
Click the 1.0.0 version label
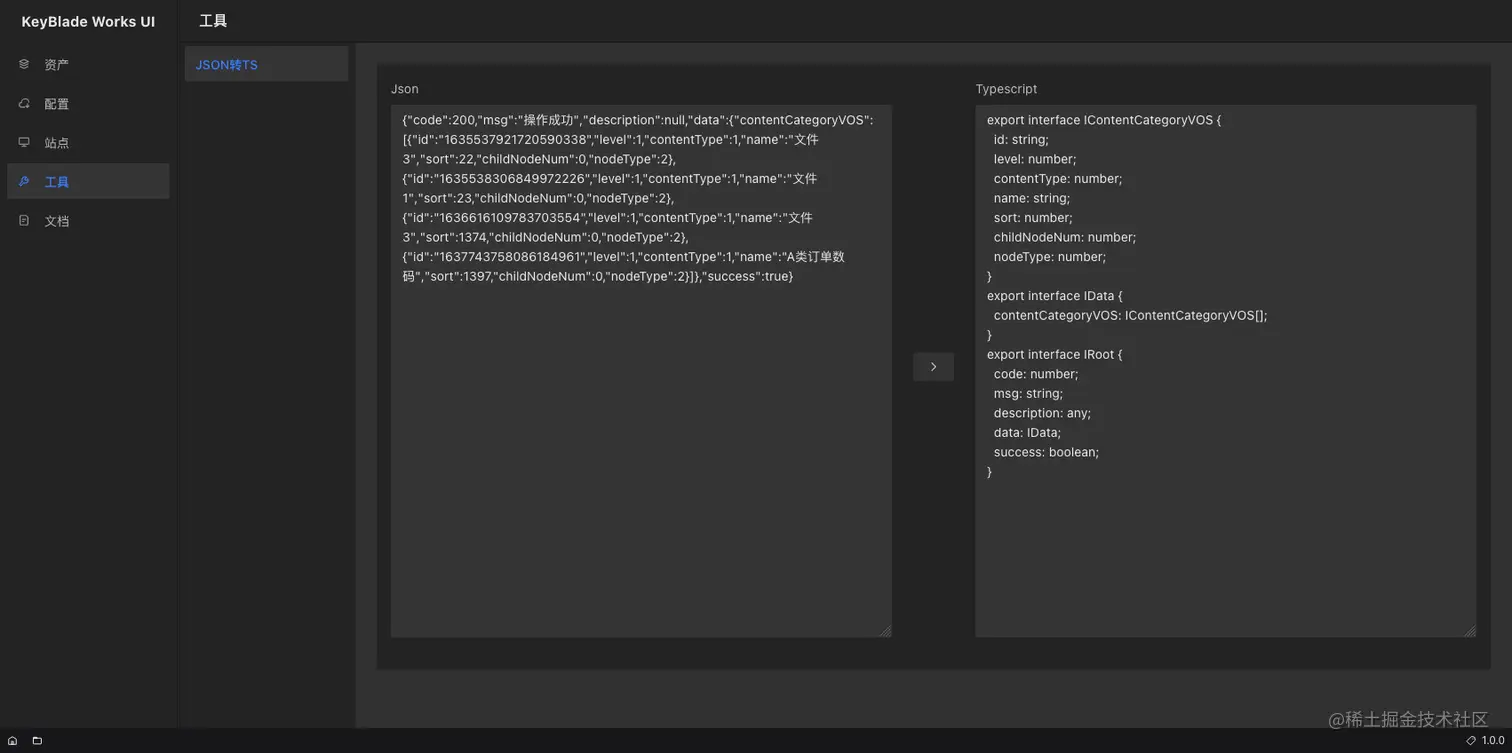click(1492, 741)
